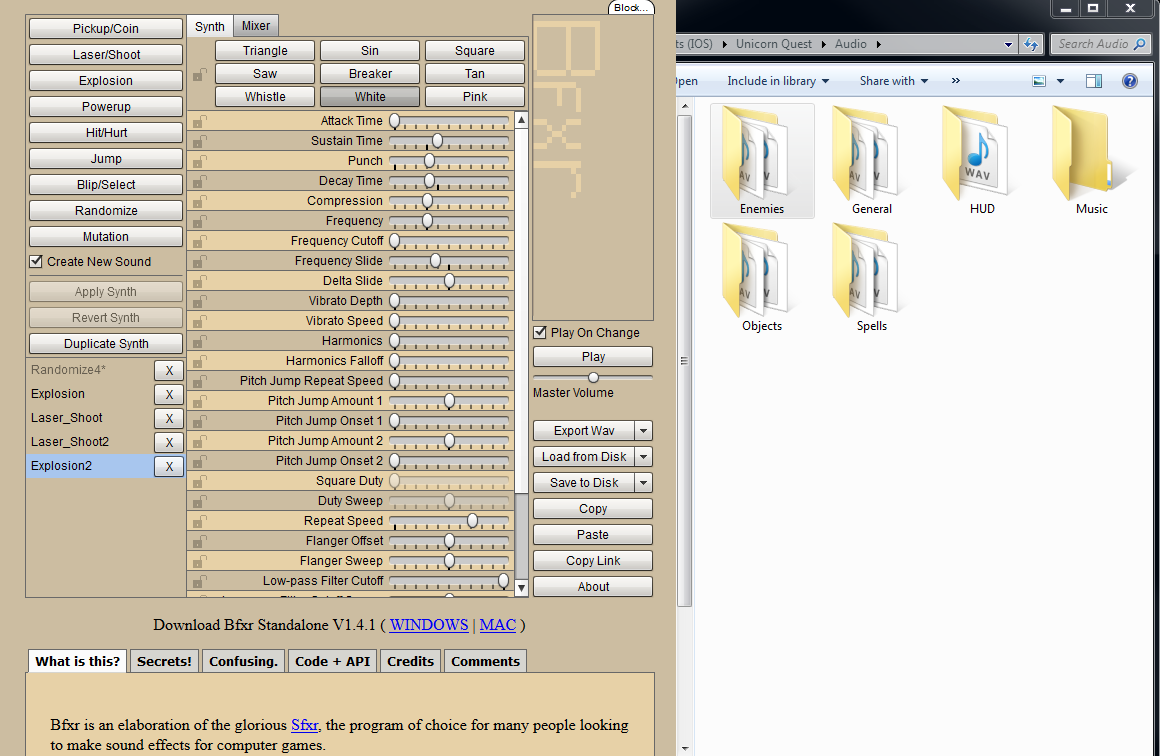Toggle the Explorer preview pane icon
This screenshot has width=1160, height=756.
pyautogui.click(x=1094, y=81)
